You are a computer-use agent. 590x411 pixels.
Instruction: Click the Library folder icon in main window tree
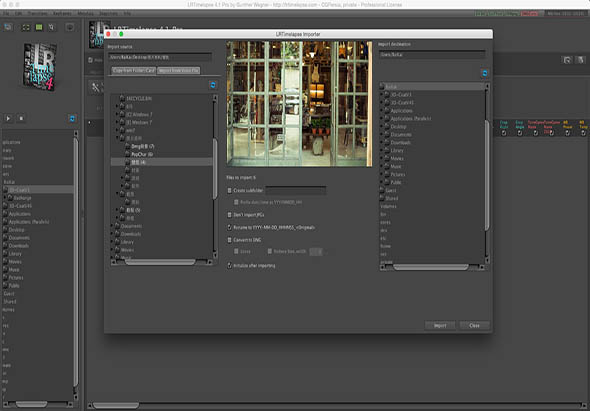click(5, 254)
